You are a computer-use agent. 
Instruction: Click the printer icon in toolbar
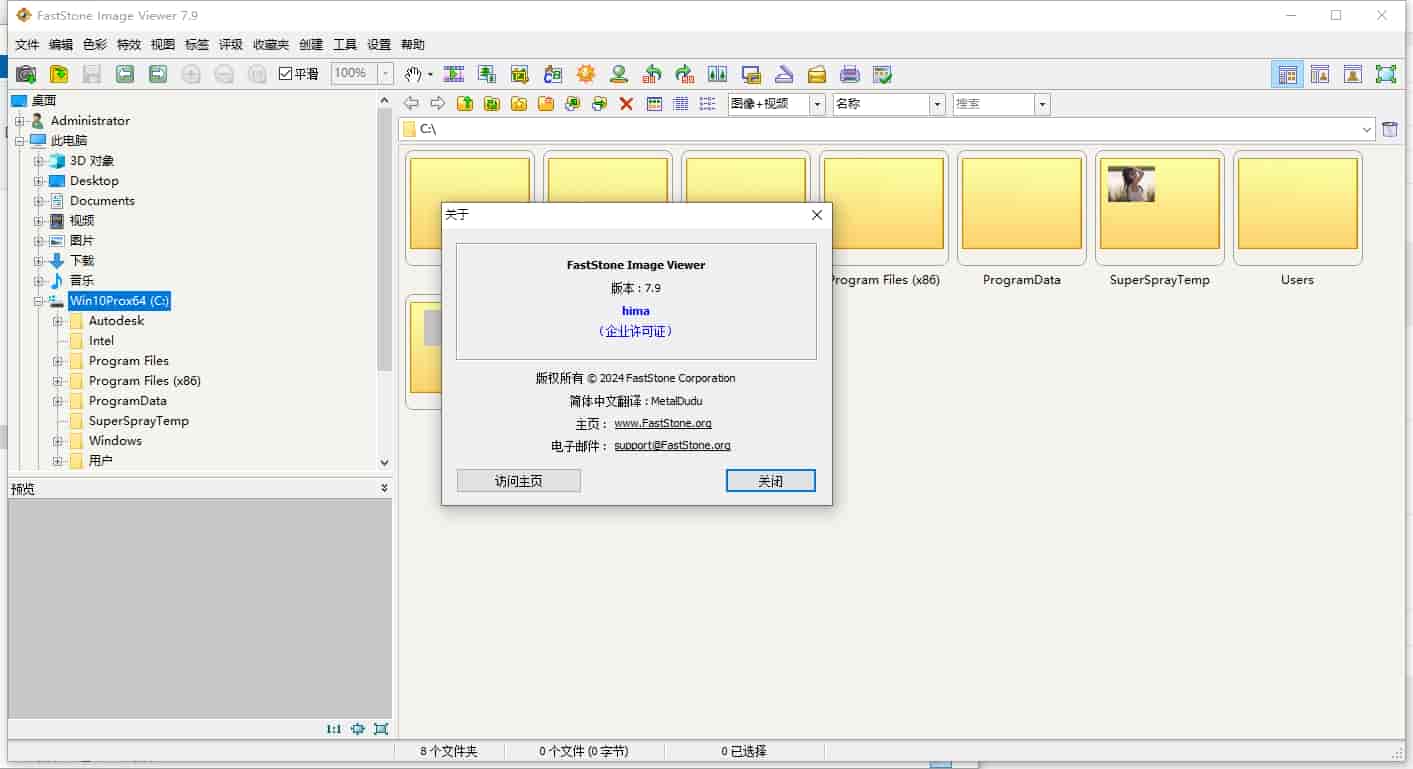849,74
